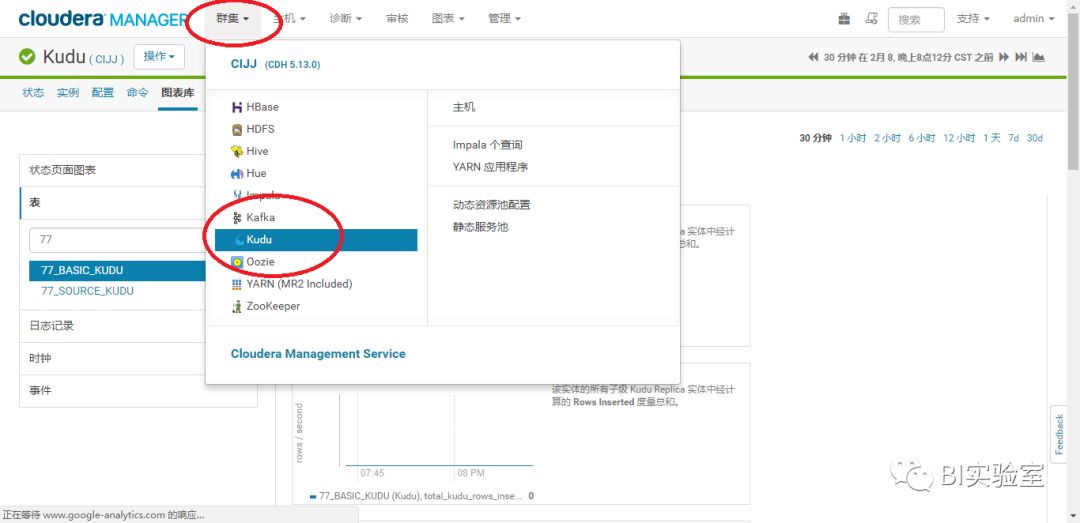Open the CIJJ cluster link

point(244,64)
